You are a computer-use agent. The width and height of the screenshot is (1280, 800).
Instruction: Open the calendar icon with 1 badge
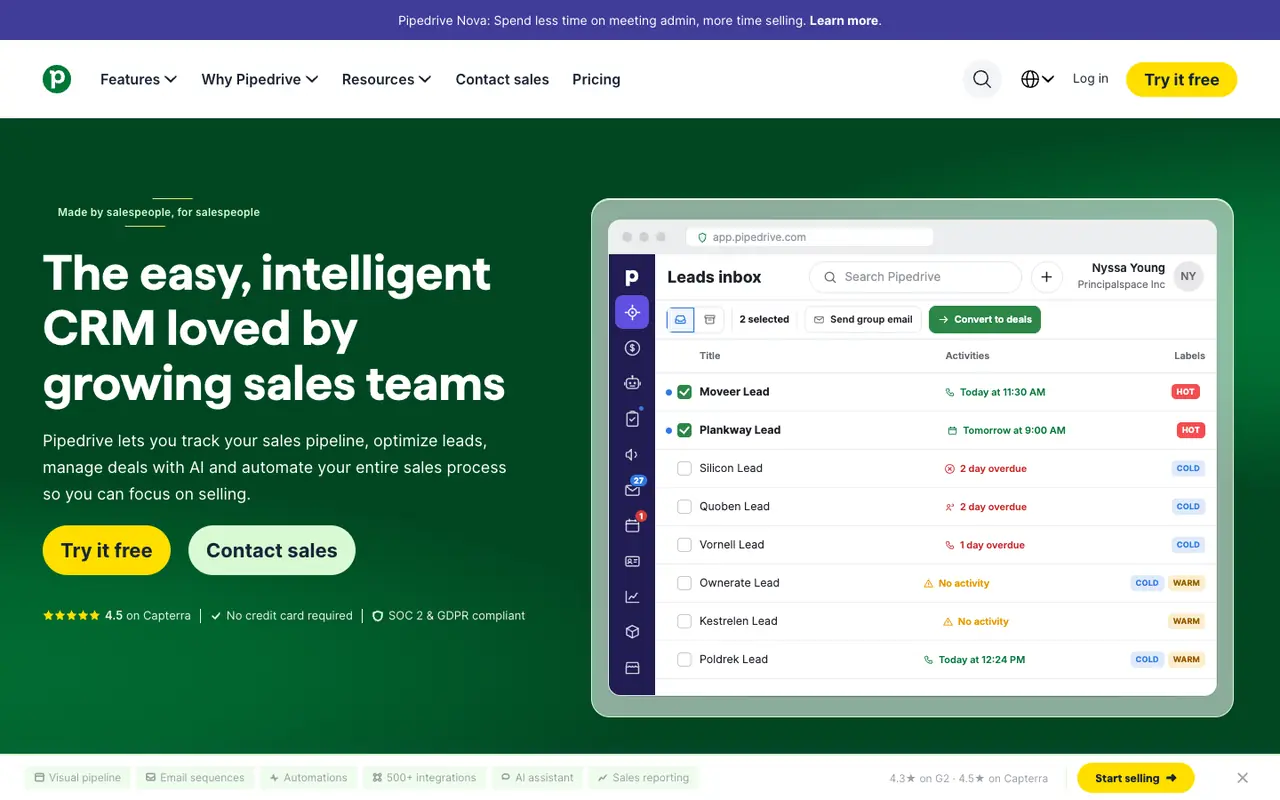point(633,524)
